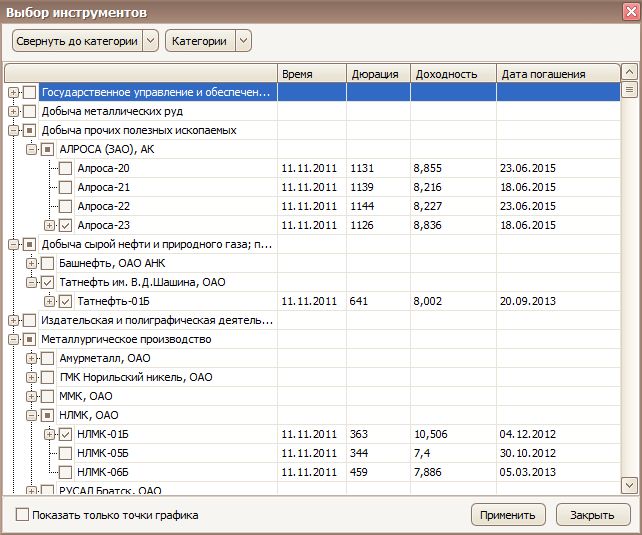The width and height of the screenshot is (642, 535).
Task: Sort by the Дюрация column header
Action: tap(376, 74)
